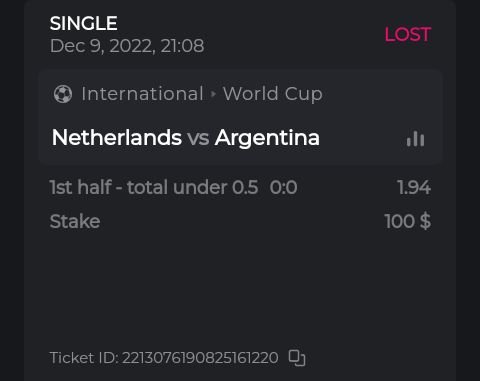The width and height of the screenshot is (480, 381).
Task: Click the 1st half total under 0.5 selection
Action: (x=154, y=187)
